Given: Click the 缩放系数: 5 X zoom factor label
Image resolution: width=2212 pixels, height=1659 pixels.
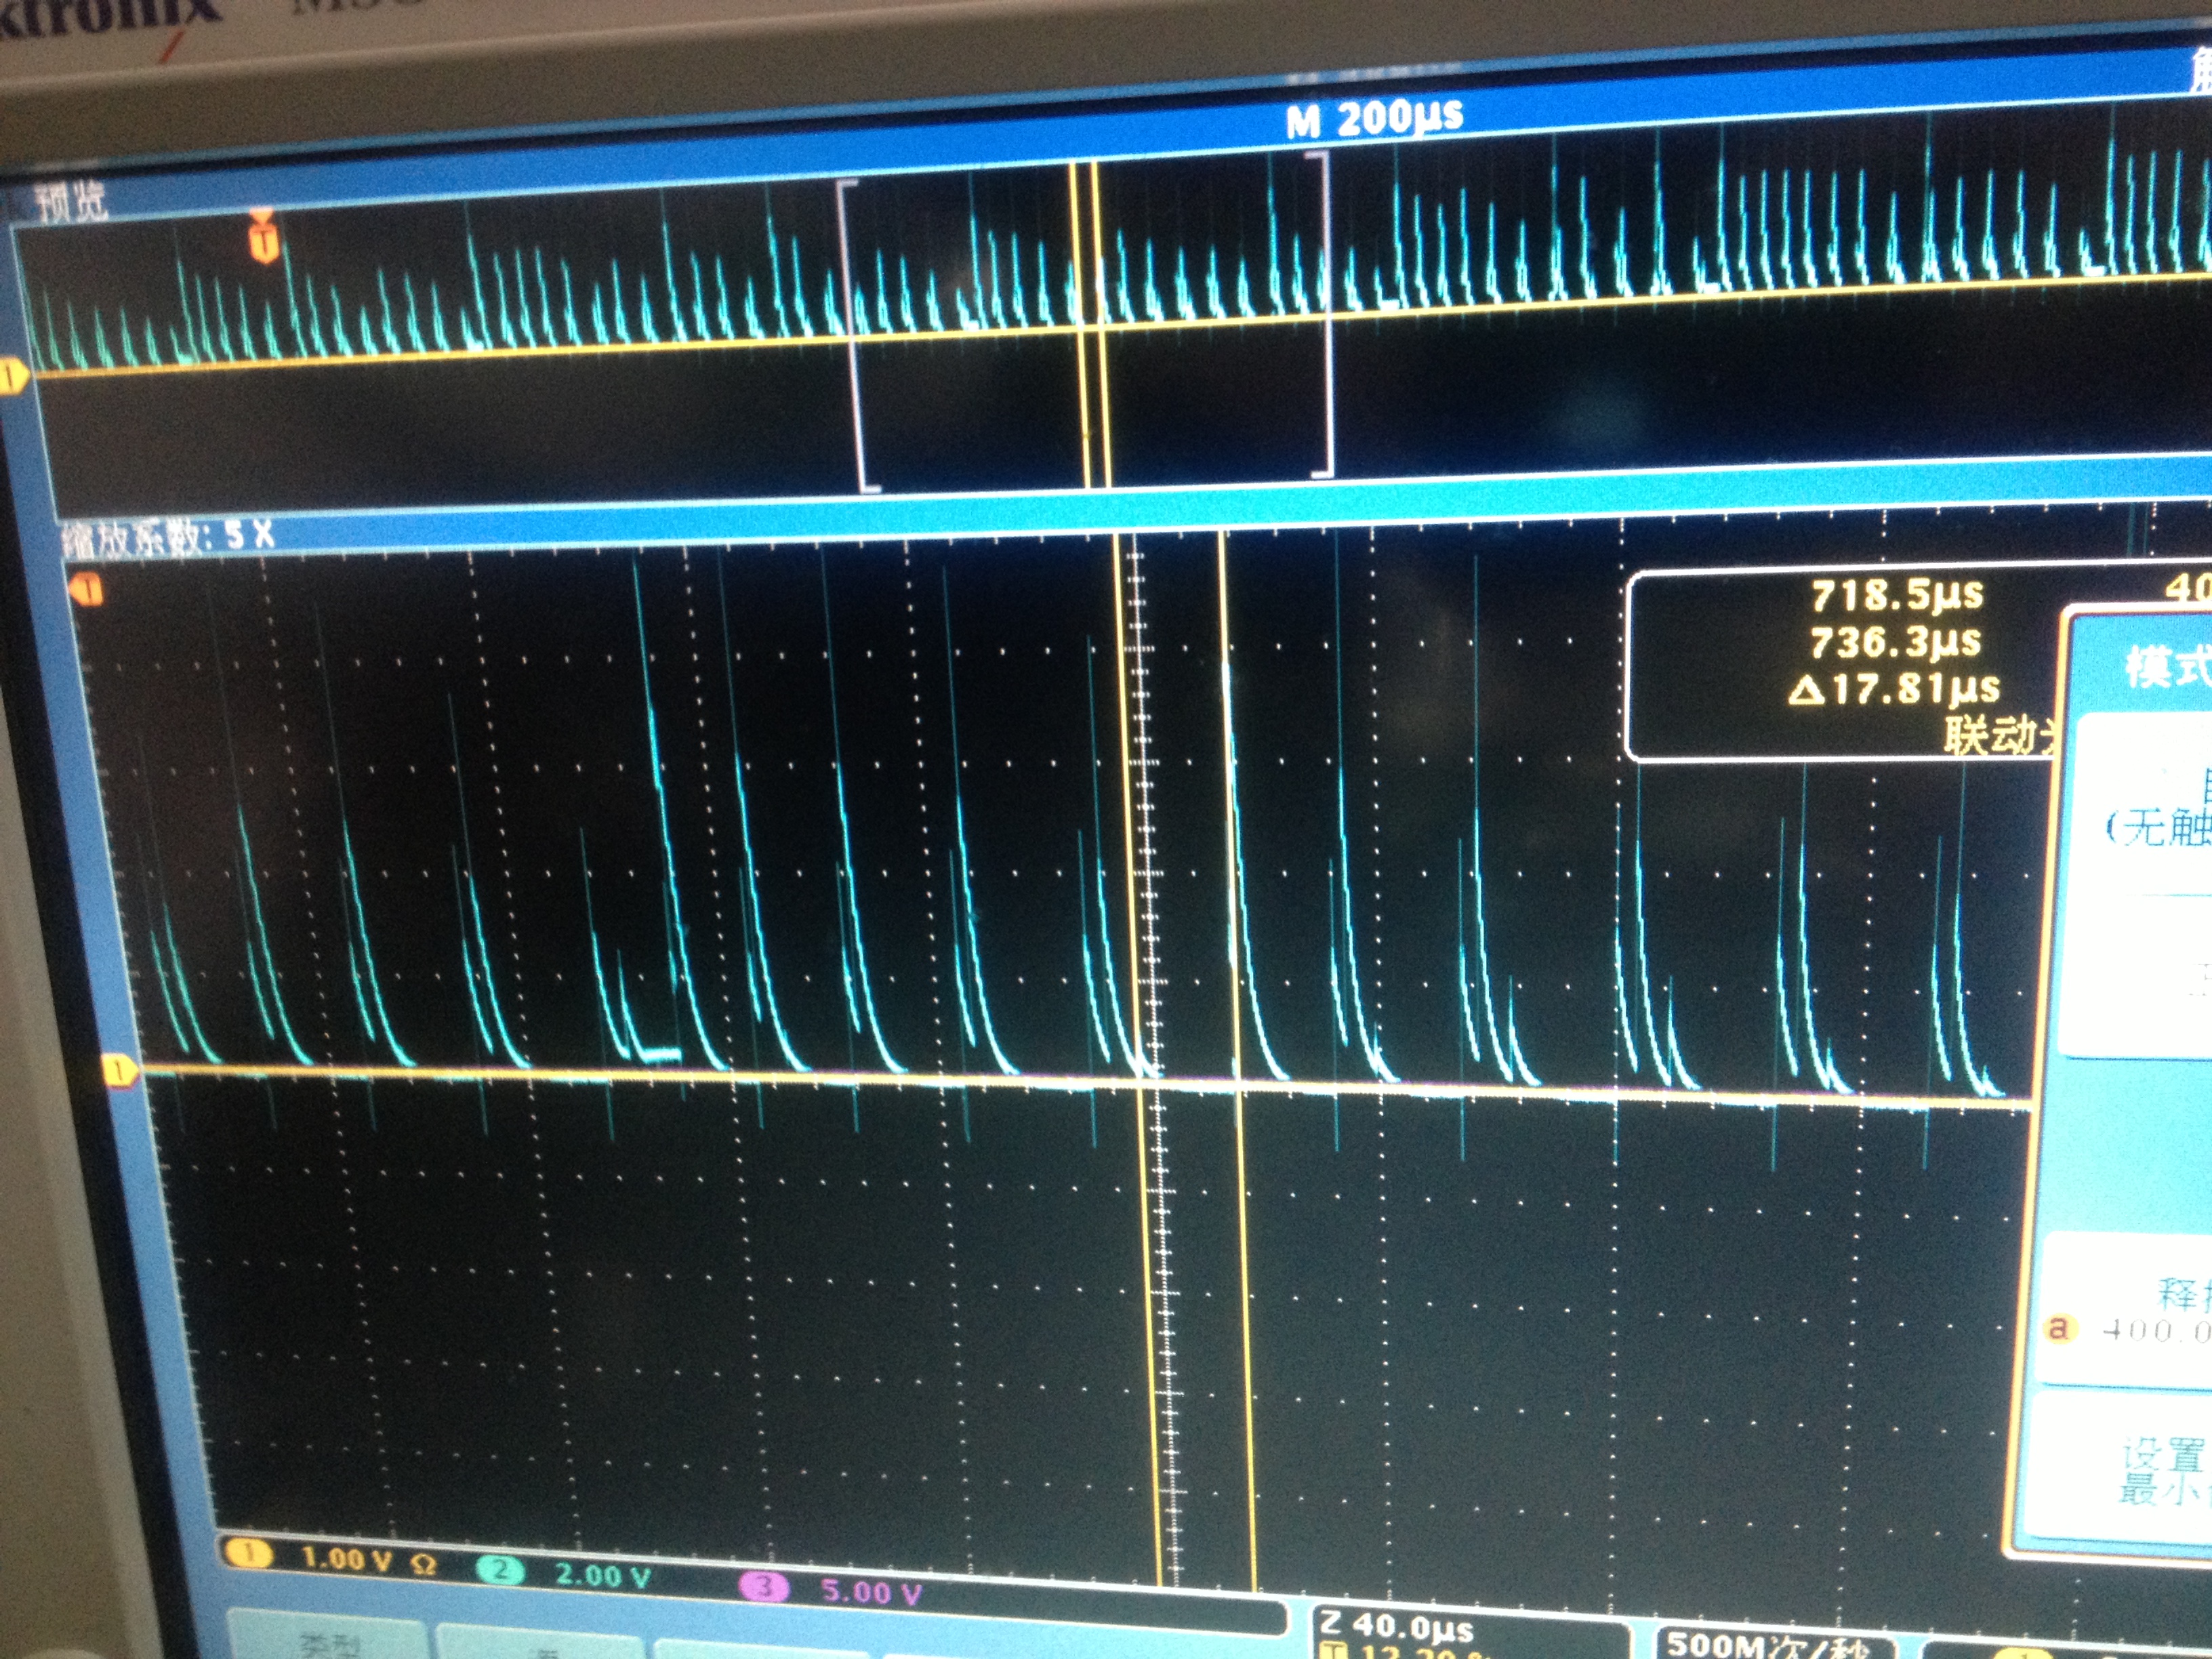Looking at the screenshot, I should point(168,537).
